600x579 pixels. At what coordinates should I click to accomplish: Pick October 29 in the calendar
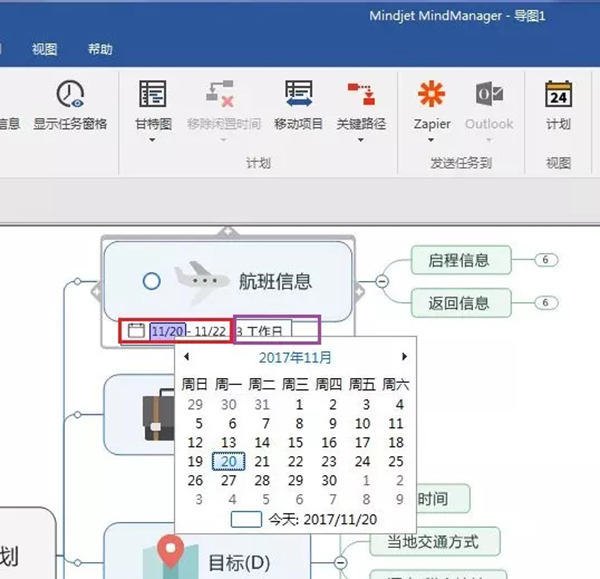pyautogui.click(x=195, y=404)
